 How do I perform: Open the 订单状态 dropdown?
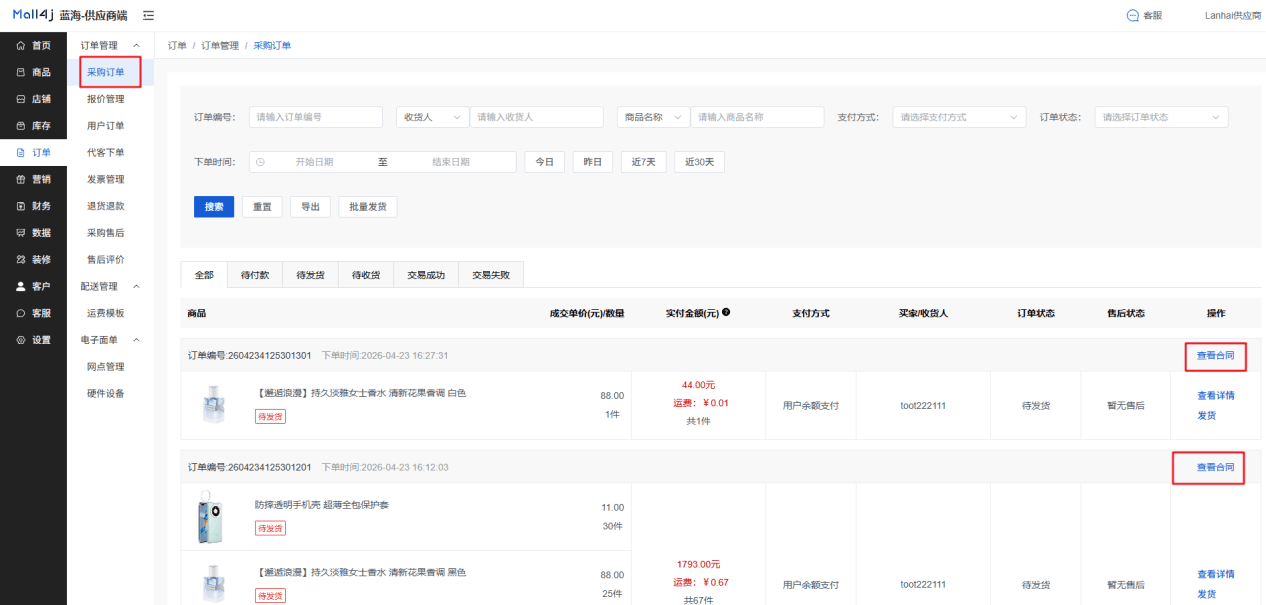click(1161, 117)
